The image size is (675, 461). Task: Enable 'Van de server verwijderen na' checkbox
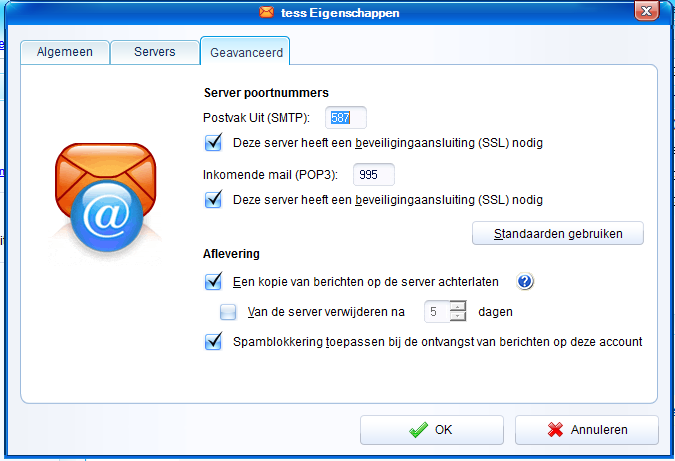pos(228,312)
